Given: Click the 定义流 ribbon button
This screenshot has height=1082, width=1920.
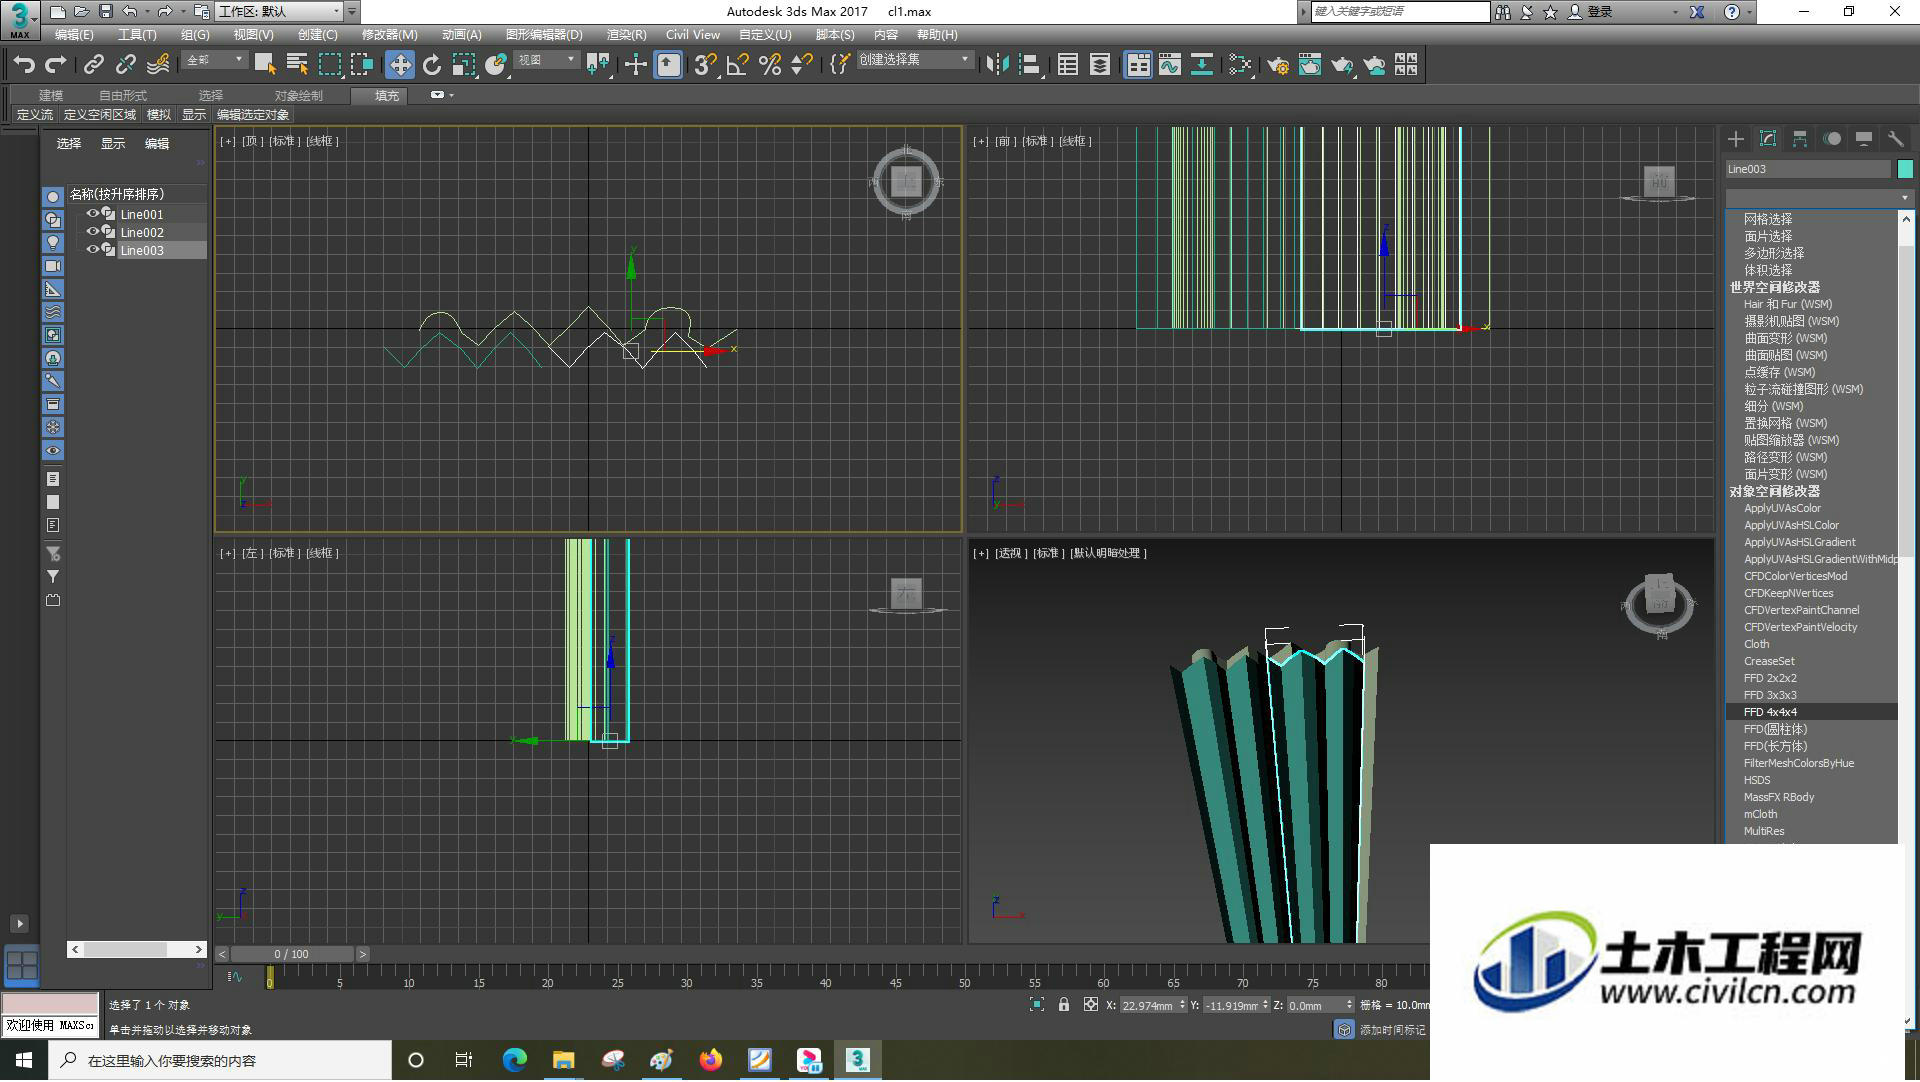Looking at the screenshot, I should tap(35, 115).
